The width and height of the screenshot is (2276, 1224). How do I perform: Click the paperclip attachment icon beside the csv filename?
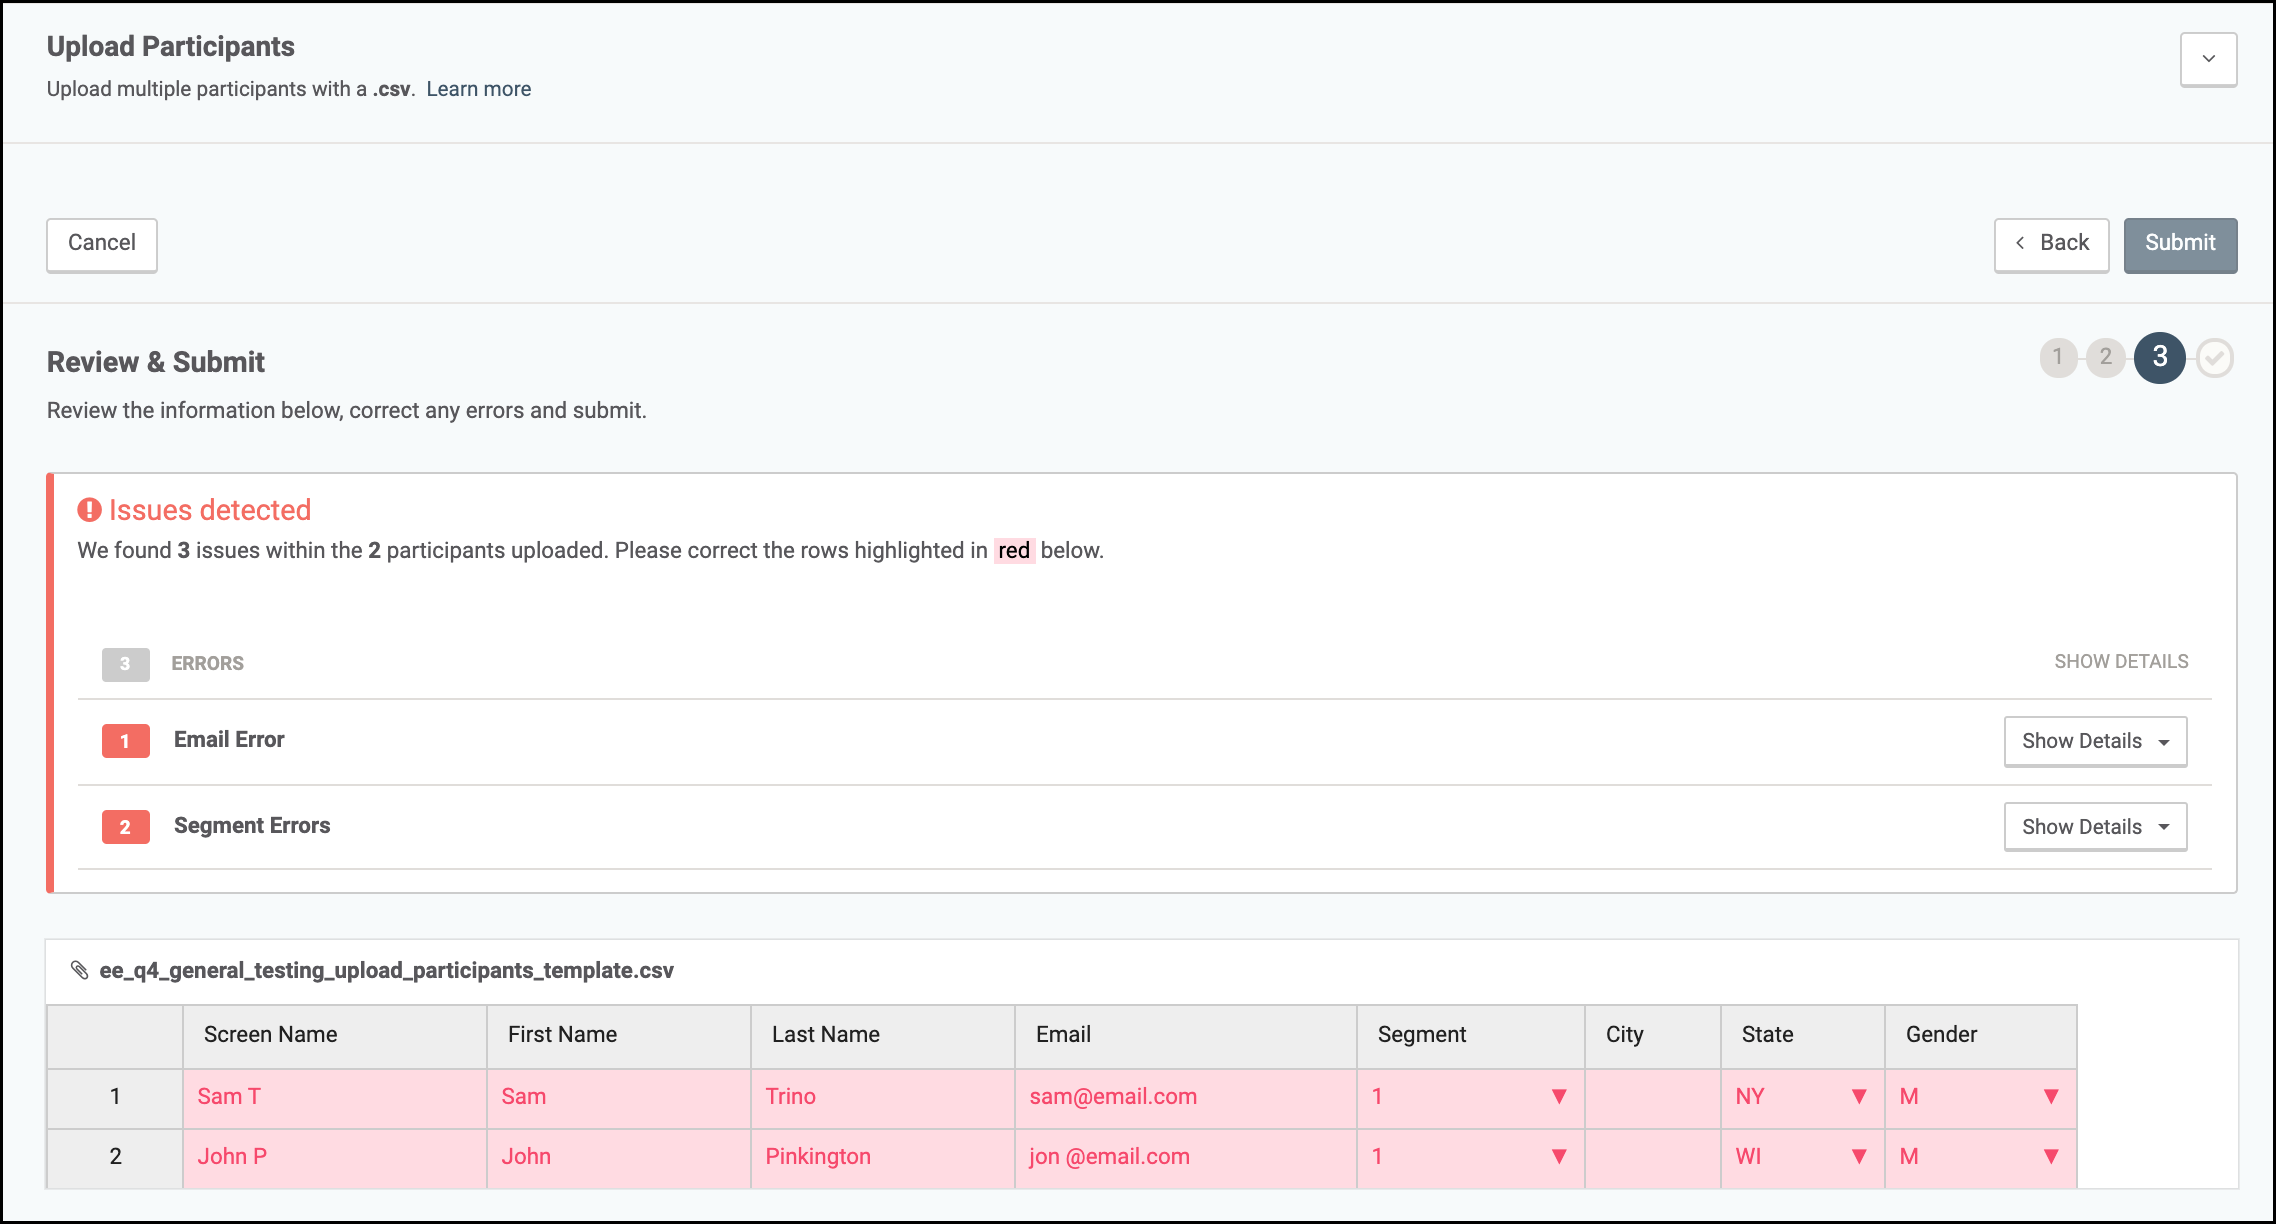click(x=80, y=970)
